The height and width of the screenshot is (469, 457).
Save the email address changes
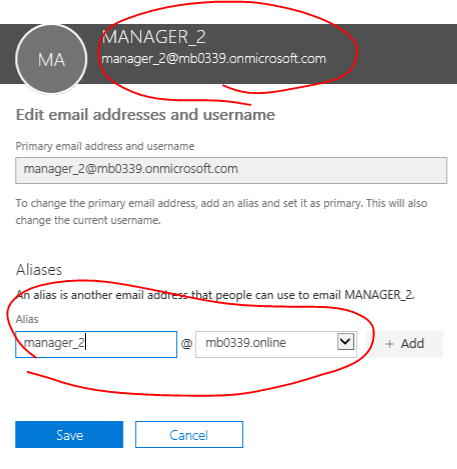[69, 435]
